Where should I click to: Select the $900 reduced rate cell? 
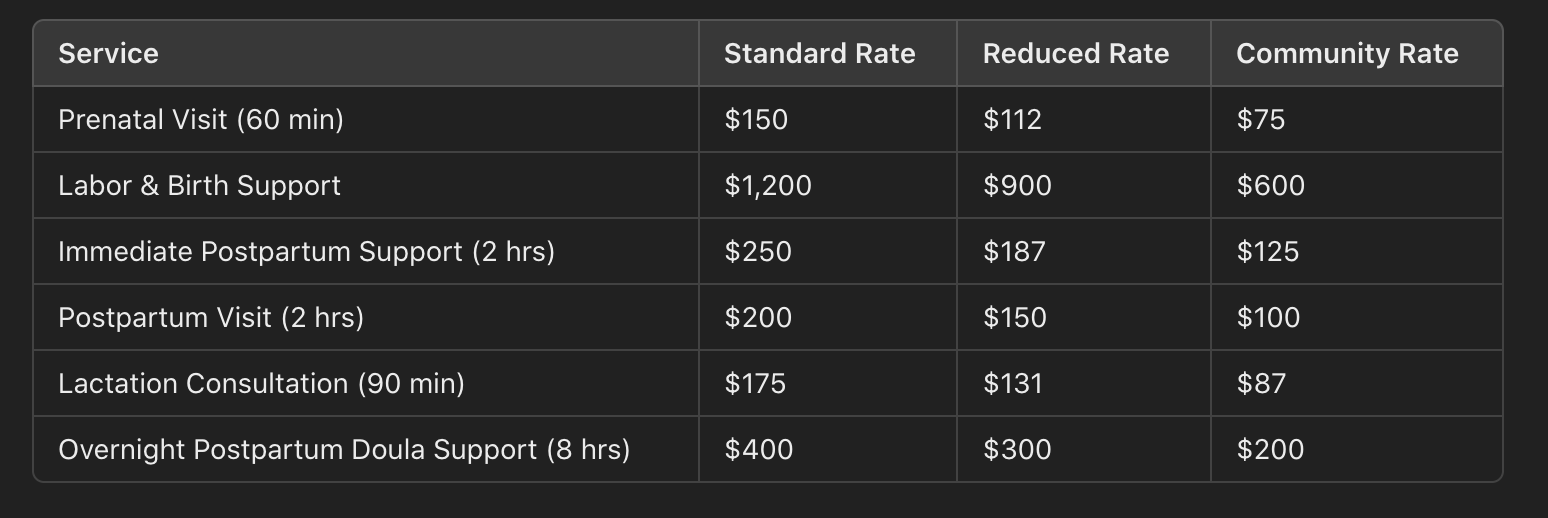tap(1083, 185)
